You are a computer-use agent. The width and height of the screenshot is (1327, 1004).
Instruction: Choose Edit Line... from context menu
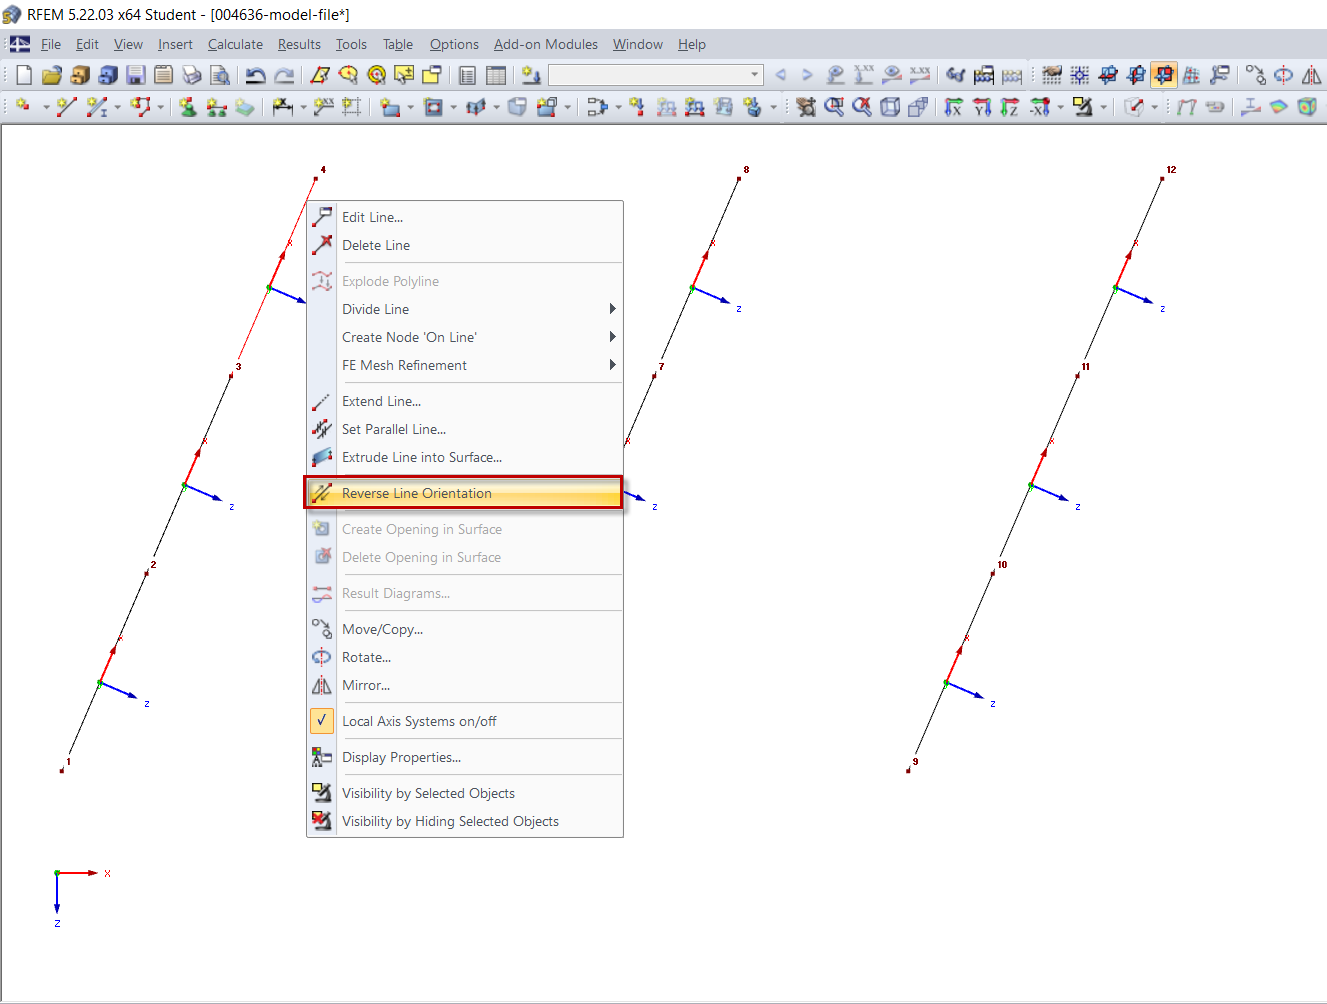[465, 217]
